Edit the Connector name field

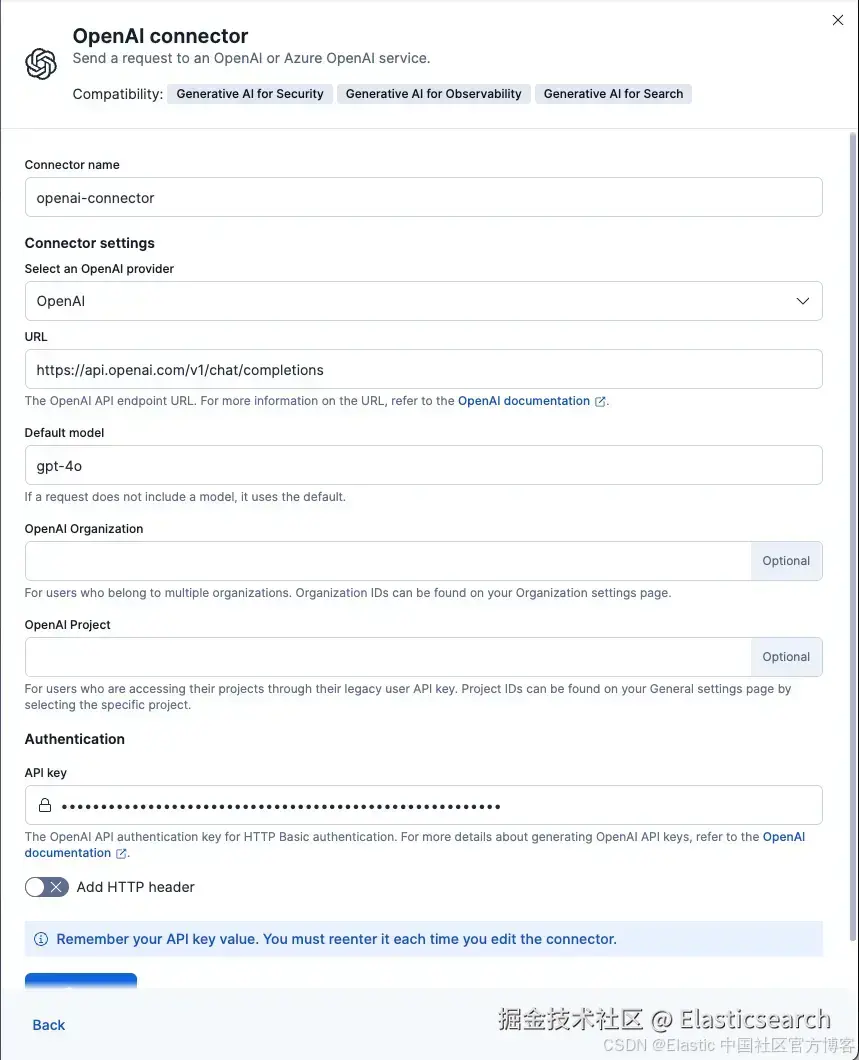tap(423, 198)
